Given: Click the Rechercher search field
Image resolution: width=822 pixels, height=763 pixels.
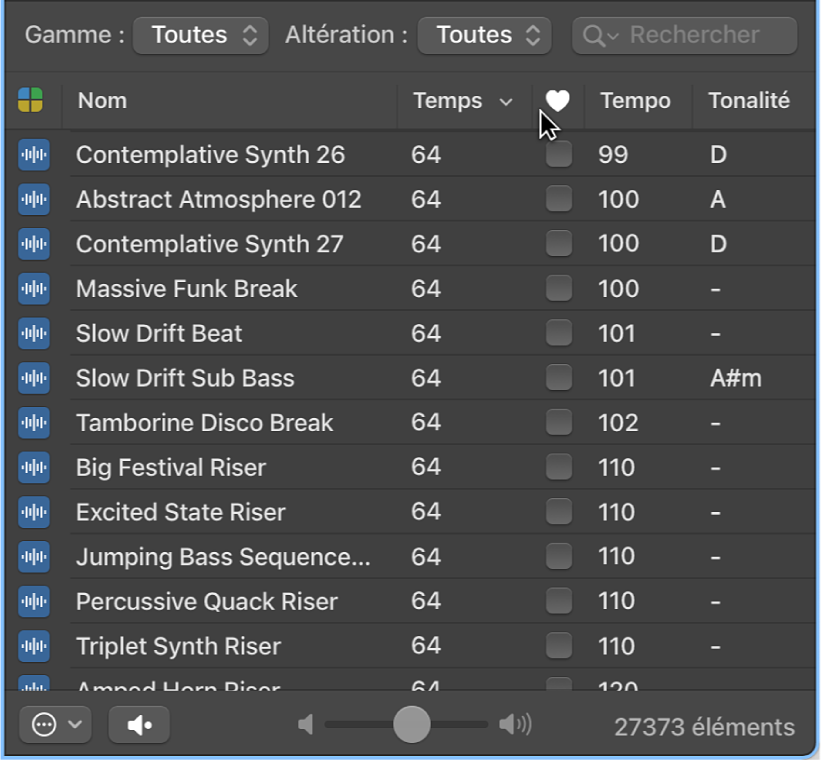Looking at the screenshot, I should (685, 36).
